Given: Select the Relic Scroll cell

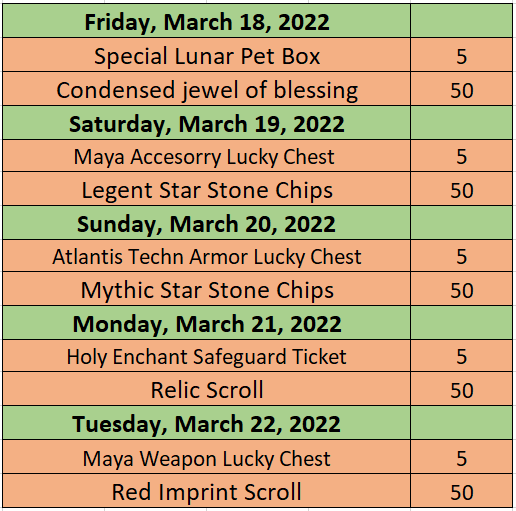Looking at the screenshot, I should click(207, 389).
